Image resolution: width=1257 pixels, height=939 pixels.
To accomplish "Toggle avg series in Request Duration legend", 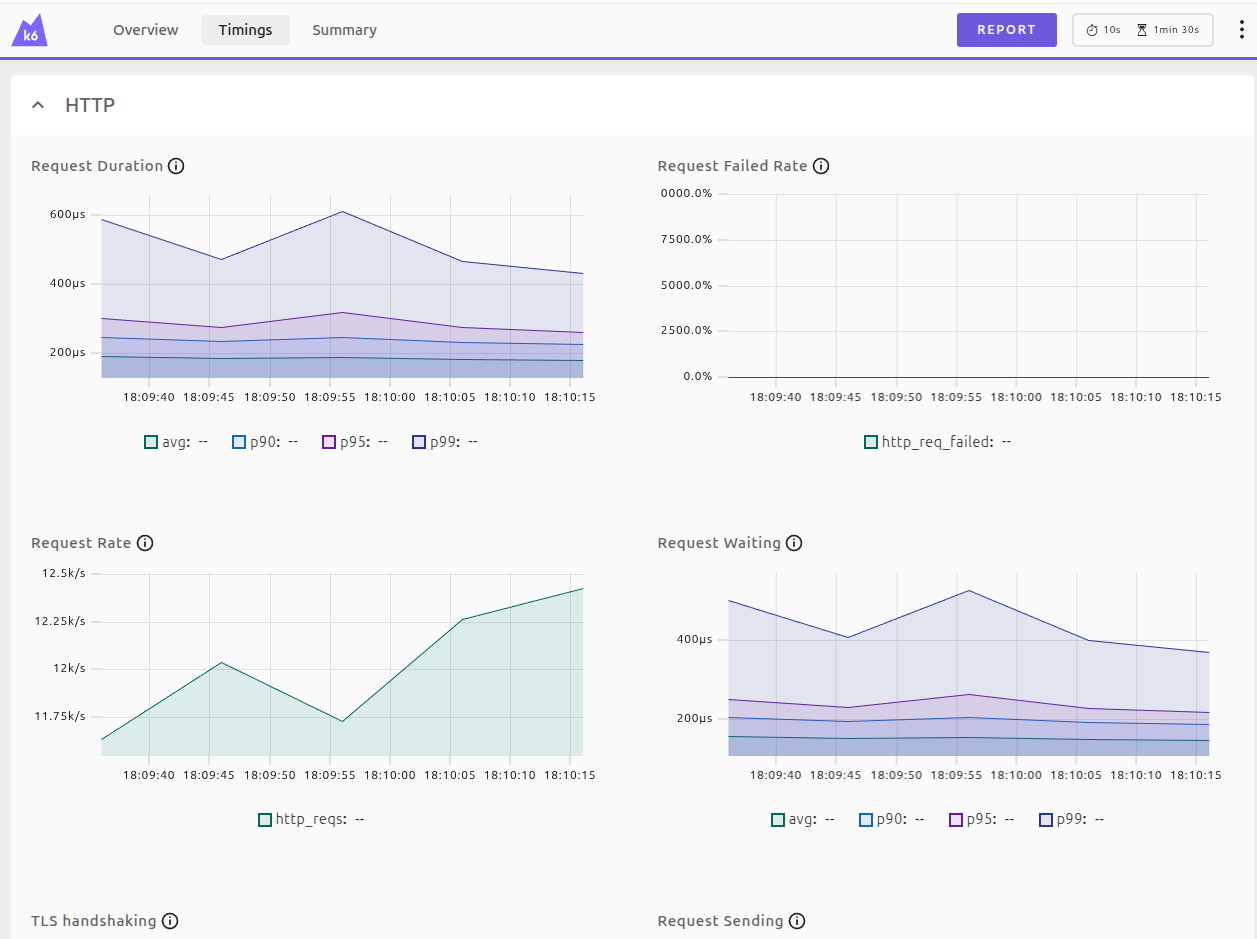I will (x=175, y=442).
